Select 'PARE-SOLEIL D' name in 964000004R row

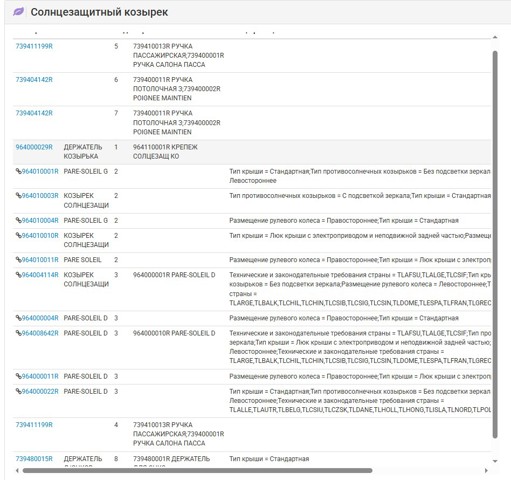coord(86,318)
